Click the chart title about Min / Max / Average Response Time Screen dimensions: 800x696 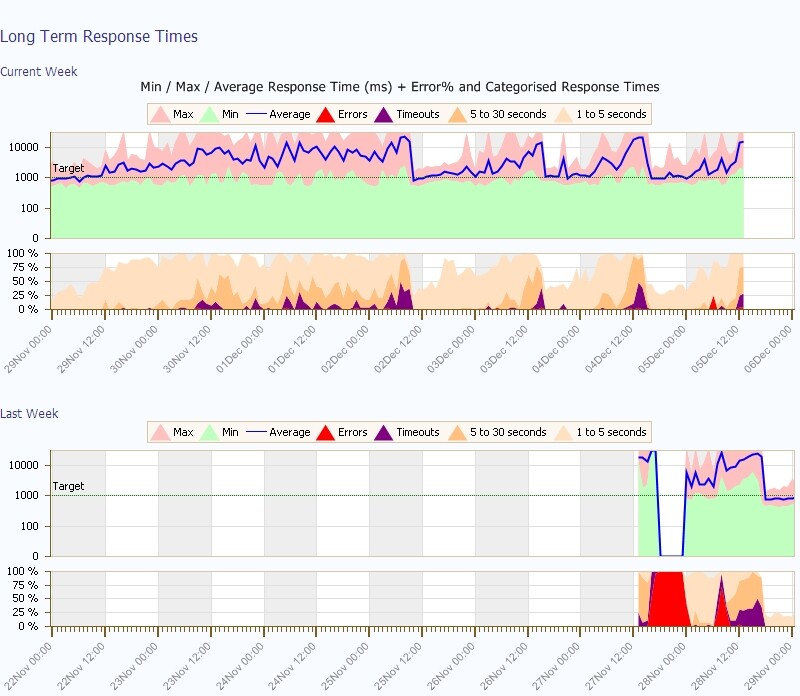(x=400, y=87)
